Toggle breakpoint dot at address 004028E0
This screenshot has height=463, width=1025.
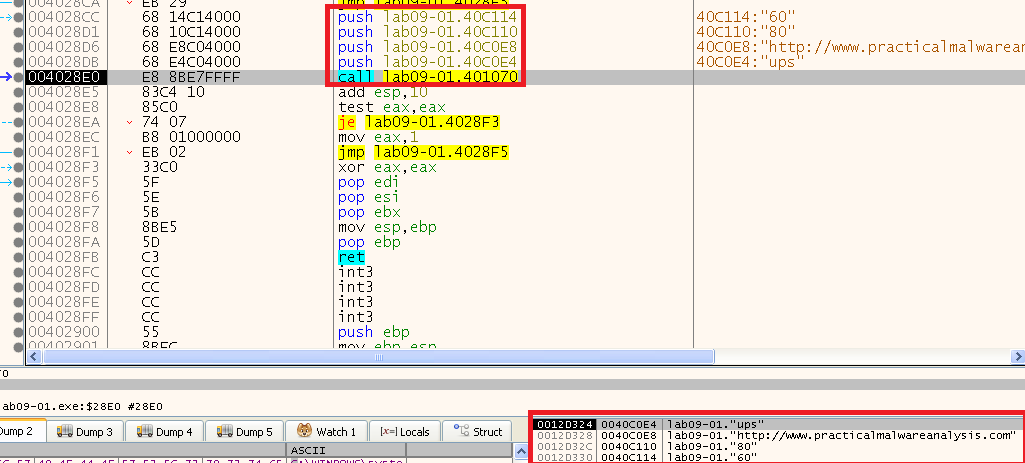point(17,76)
